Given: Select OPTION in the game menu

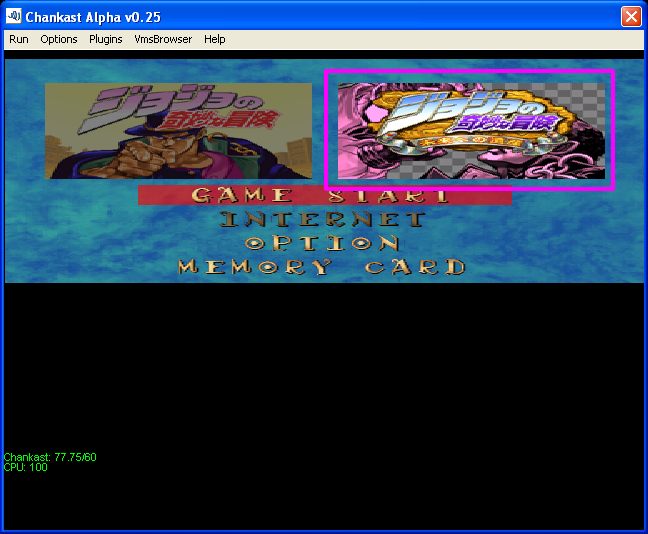Looking at the screenshot, I should (322, 243).
